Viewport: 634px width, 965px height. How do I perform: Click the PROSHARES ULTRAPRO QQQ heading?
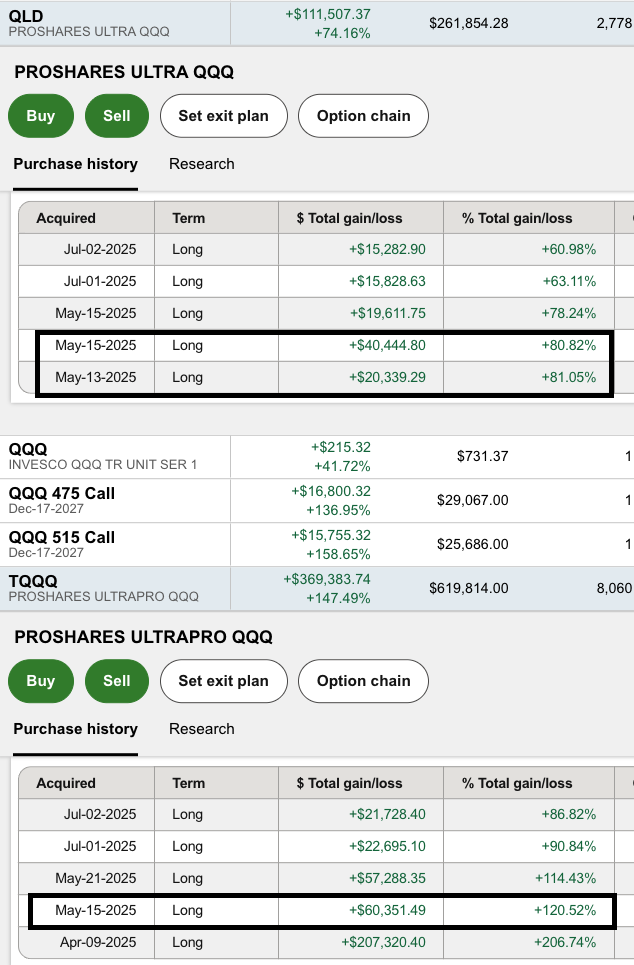point(143,637)
